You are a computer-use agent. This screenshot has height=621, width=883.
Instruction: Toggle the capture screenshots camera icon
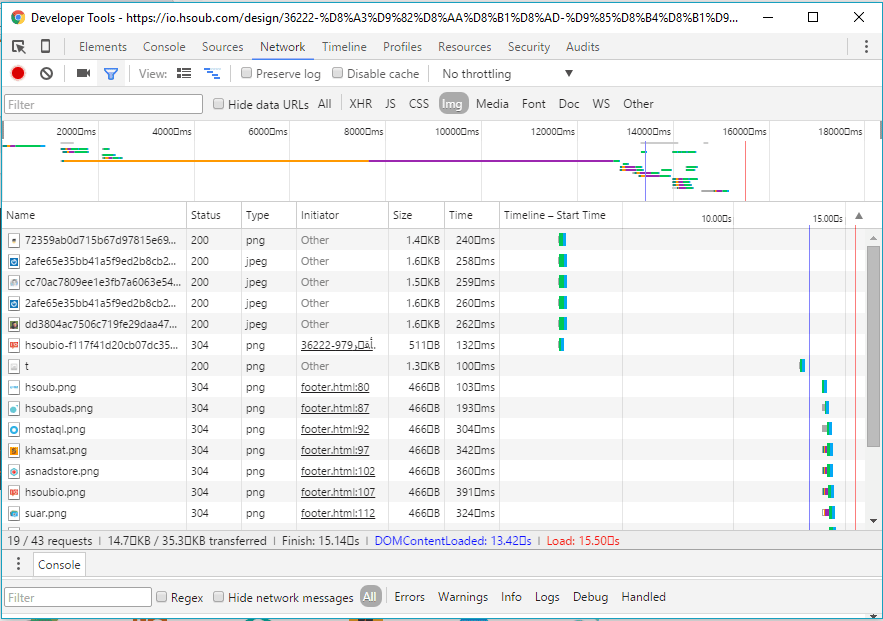pyautogui.click(x=83, y=74)
